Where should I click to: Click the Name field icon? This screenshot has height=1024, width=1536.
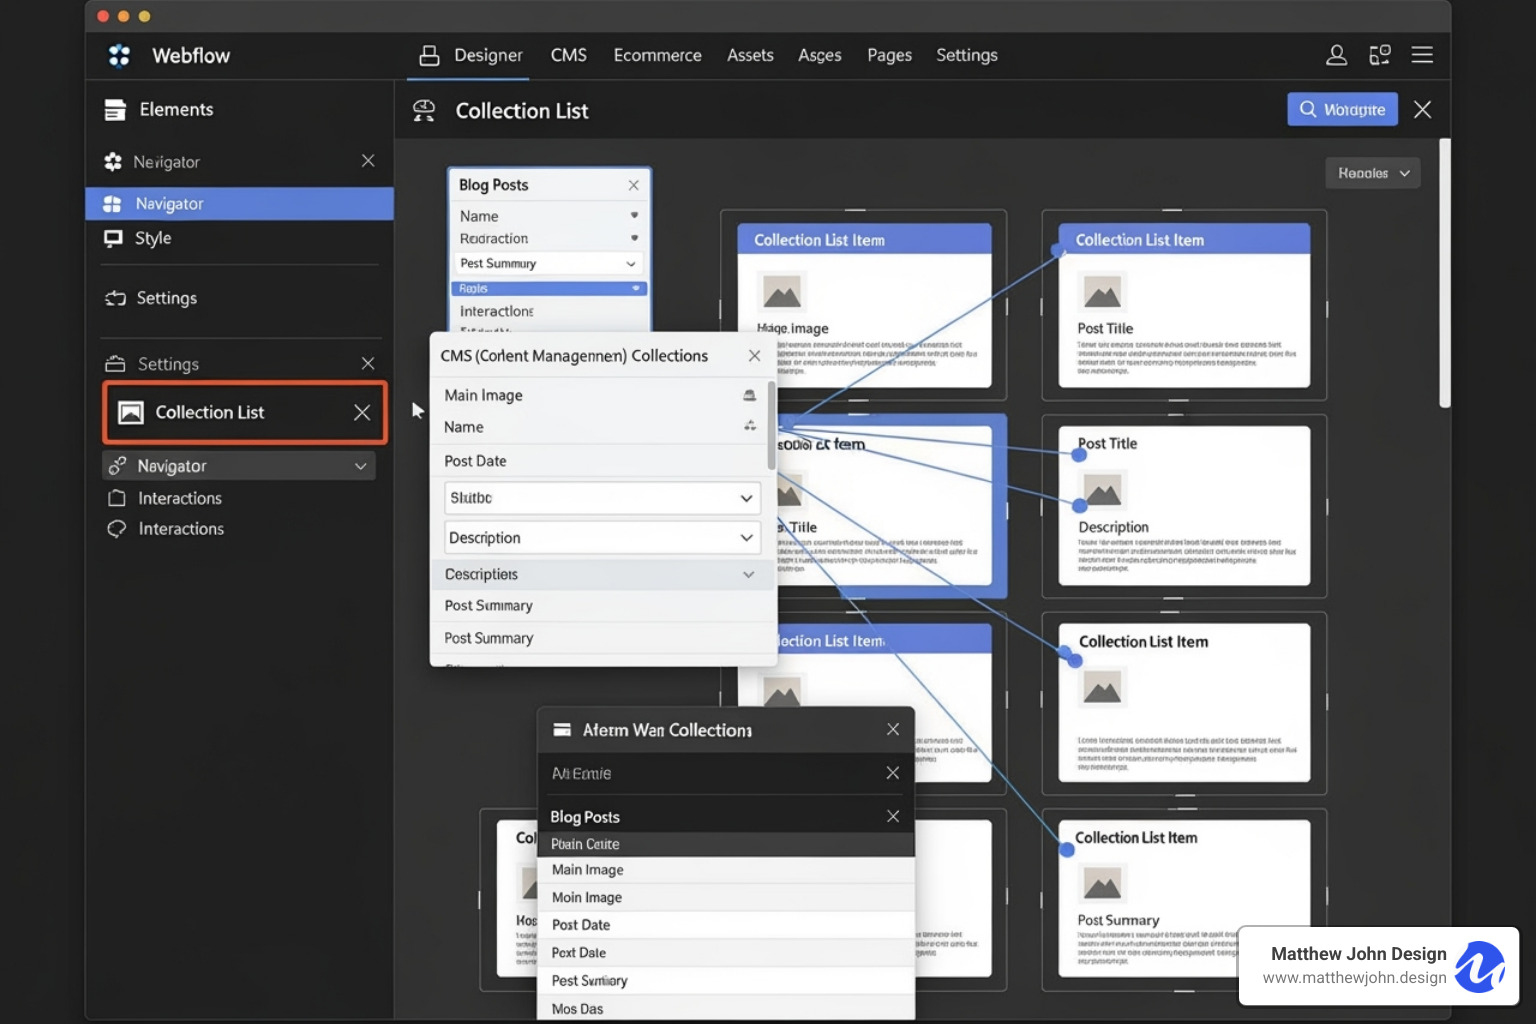click(x=750, y=426)
